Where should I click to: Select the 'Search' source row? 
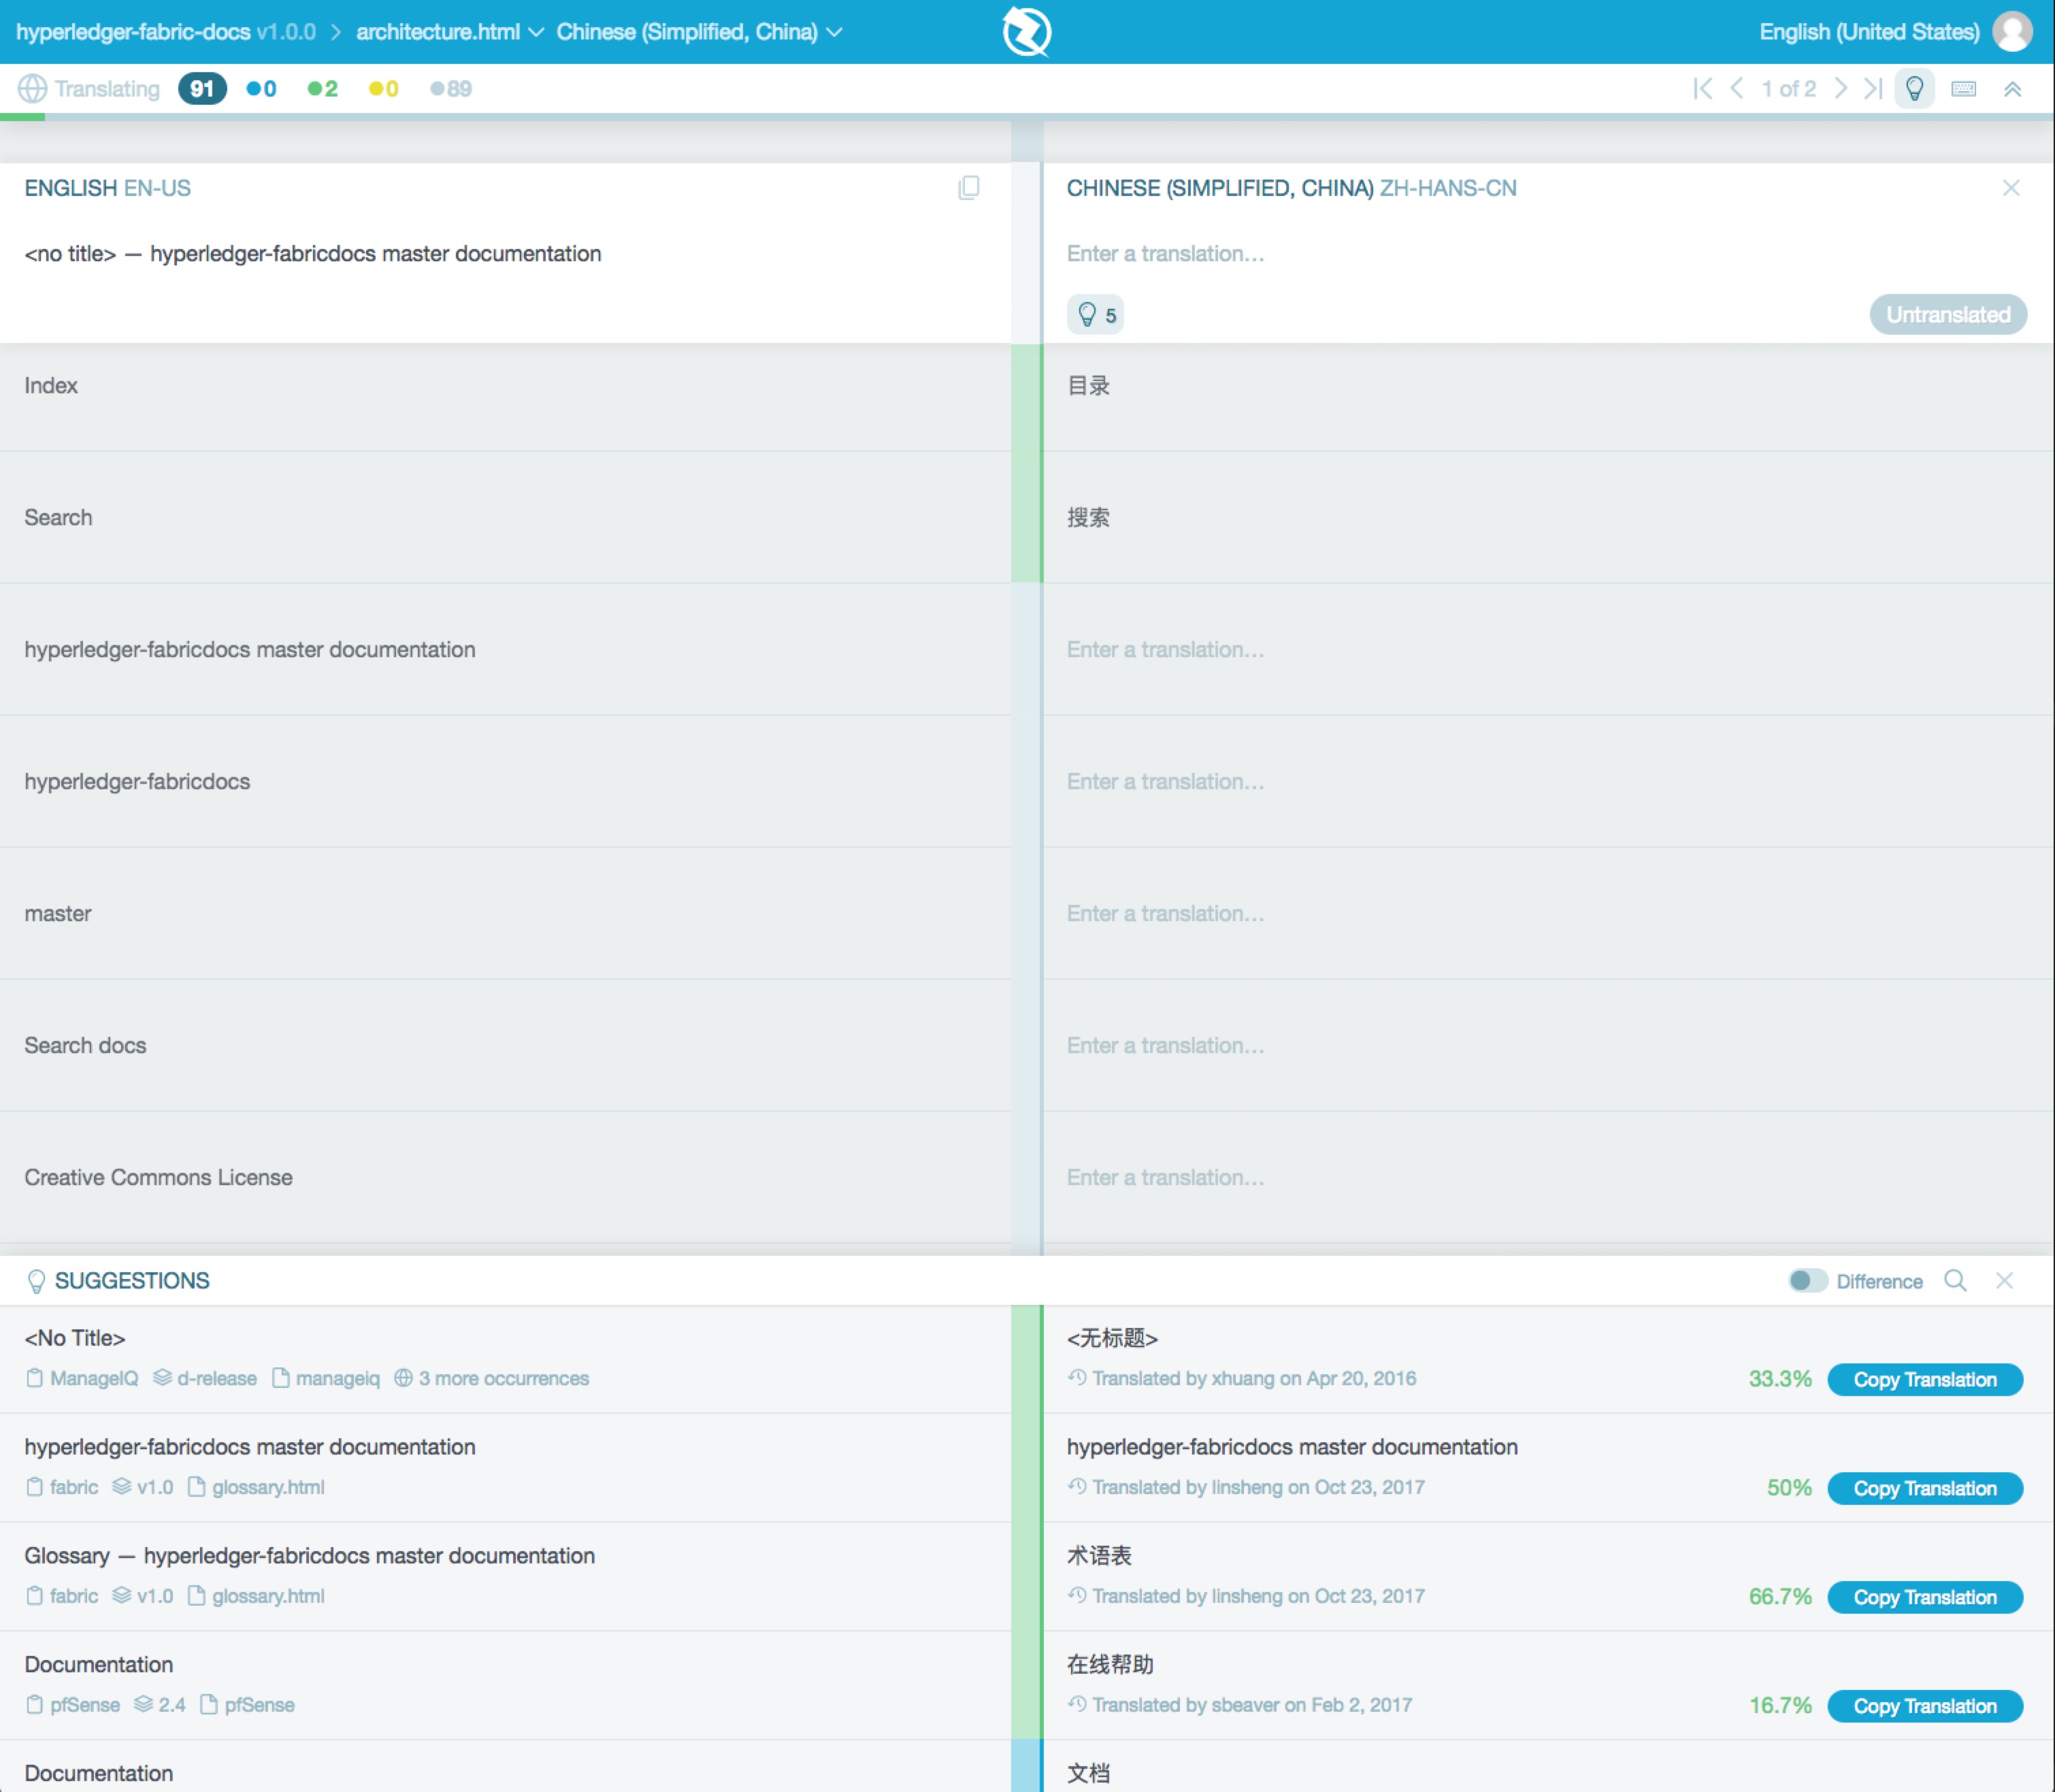[x=505, y=517]
